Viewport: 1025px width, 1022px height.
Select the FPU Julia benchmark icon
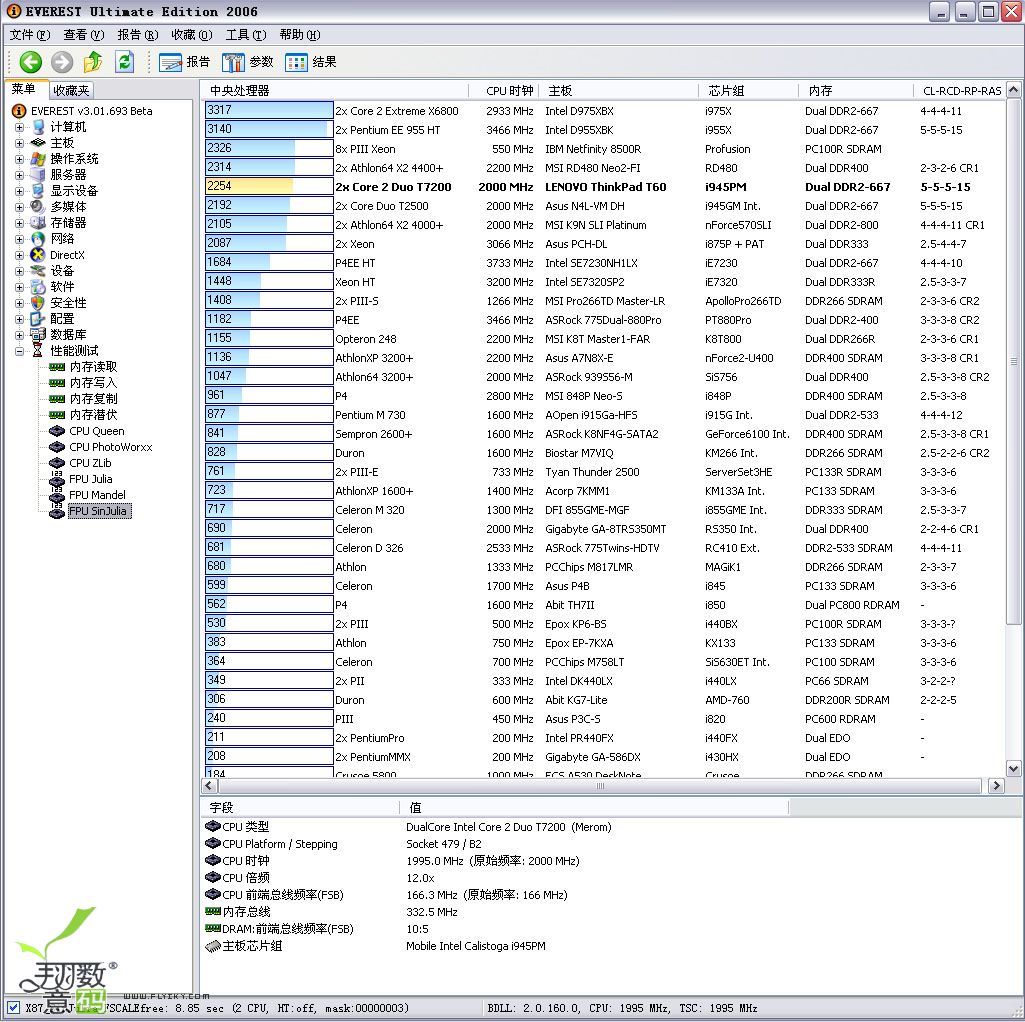pyautogui.click(x=57, y=479)
